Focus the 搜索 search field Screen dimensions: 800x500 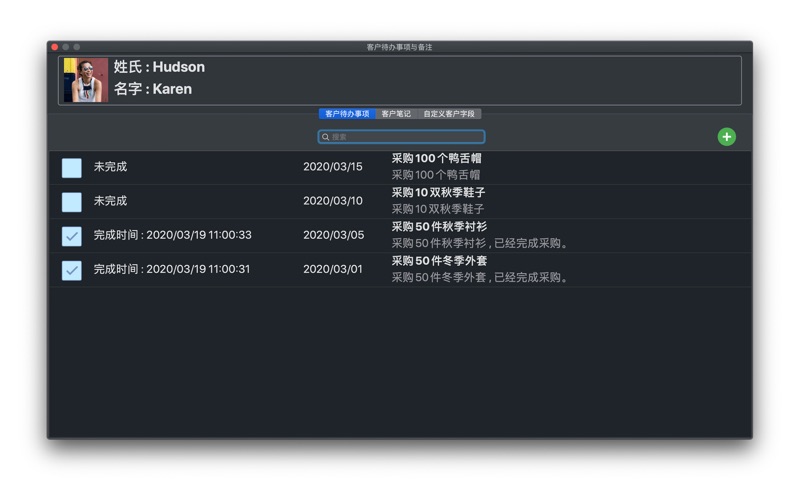[x=405, y=137]
